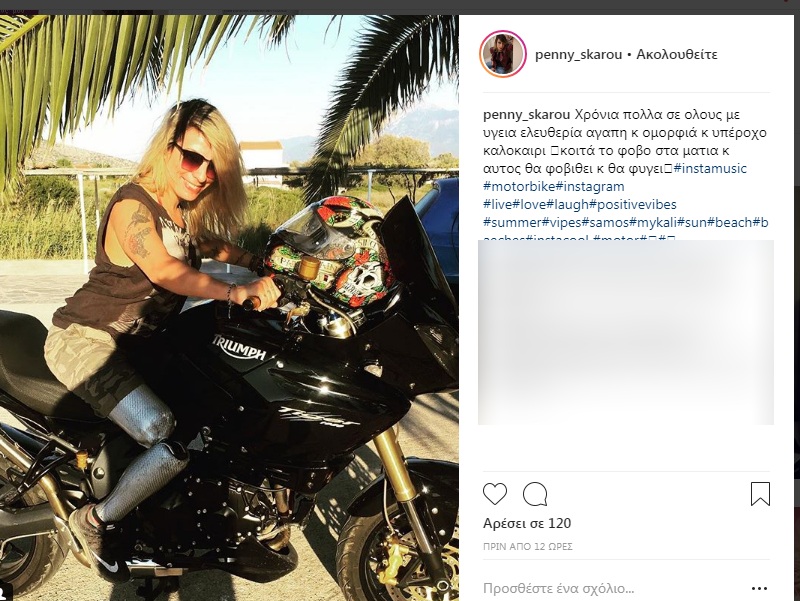Open the ΠΡΙΝ ΑΠΟ 12 ΩΡΕΣ timestamp

tap(528, 546)
